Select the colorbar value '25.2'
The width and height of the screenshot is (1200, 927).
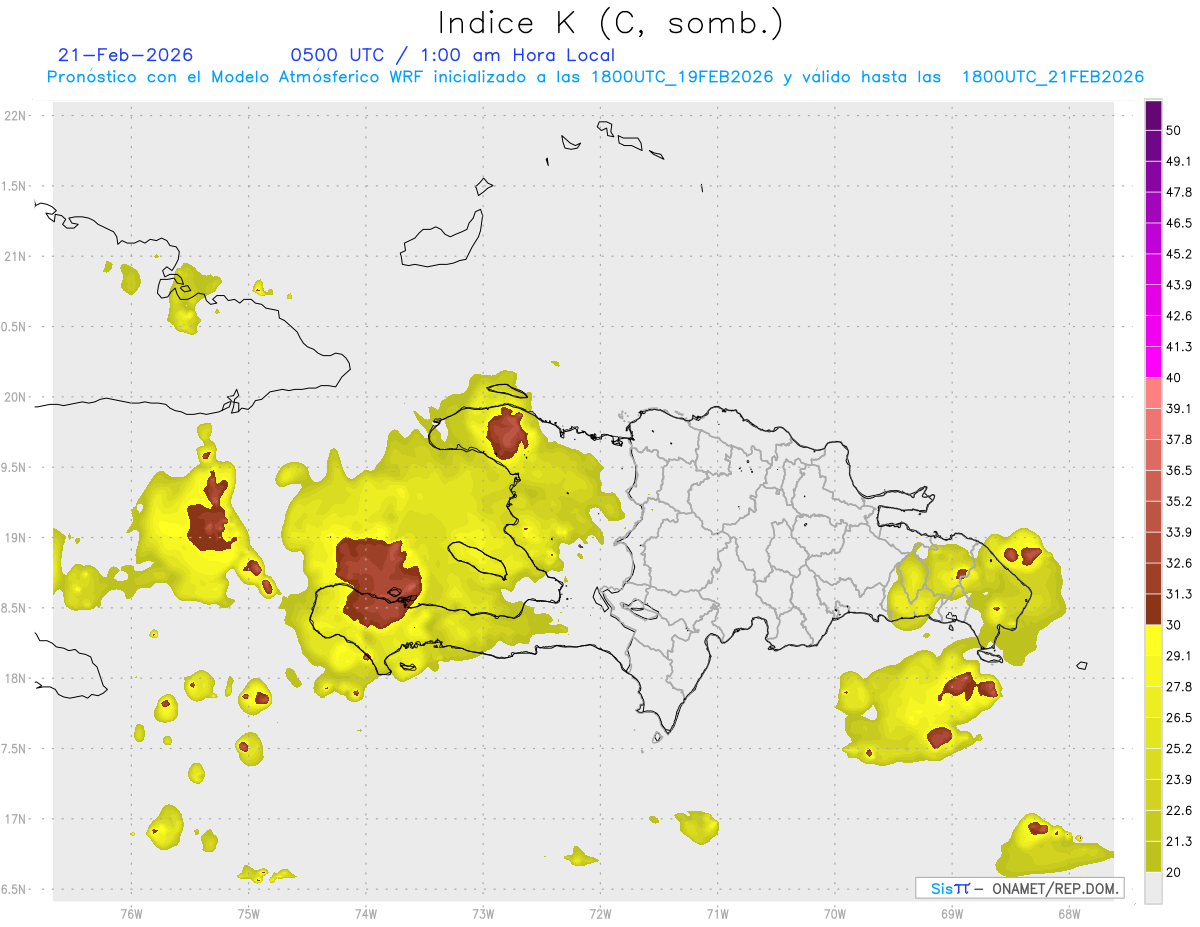pos(1179,749)
